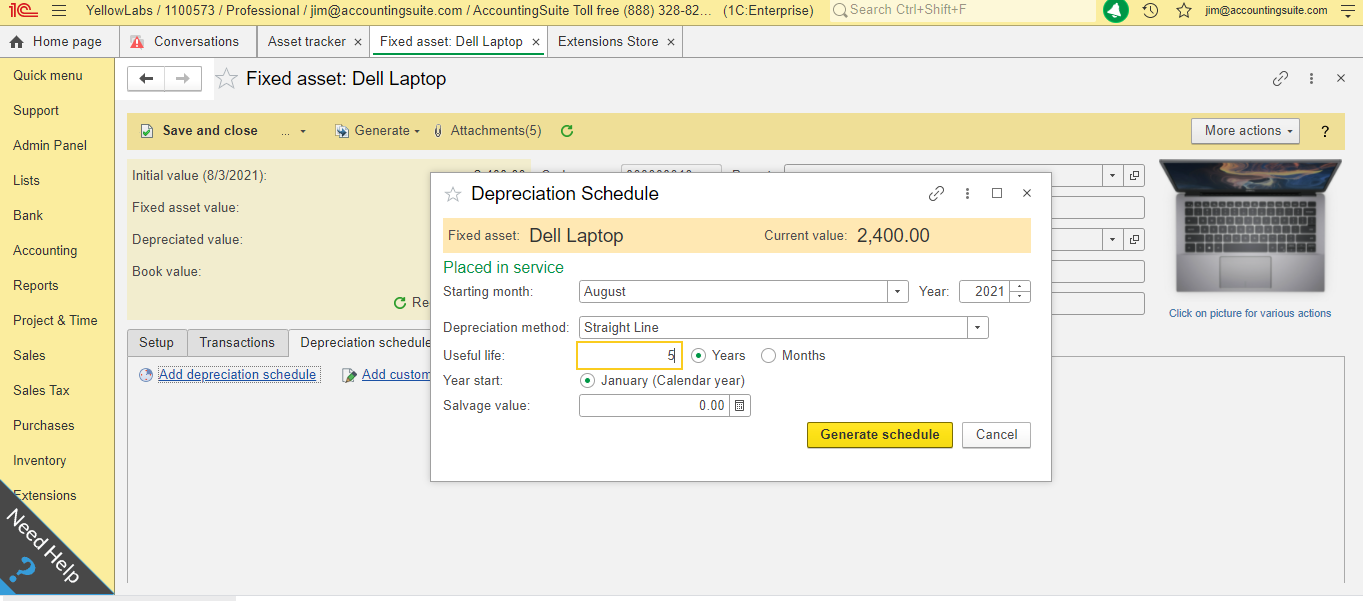The height and width of the screenshot is (601, 1363).
Task: Star the Fixed asset Dell Laptop page
Action: click(x=227, y=79)
